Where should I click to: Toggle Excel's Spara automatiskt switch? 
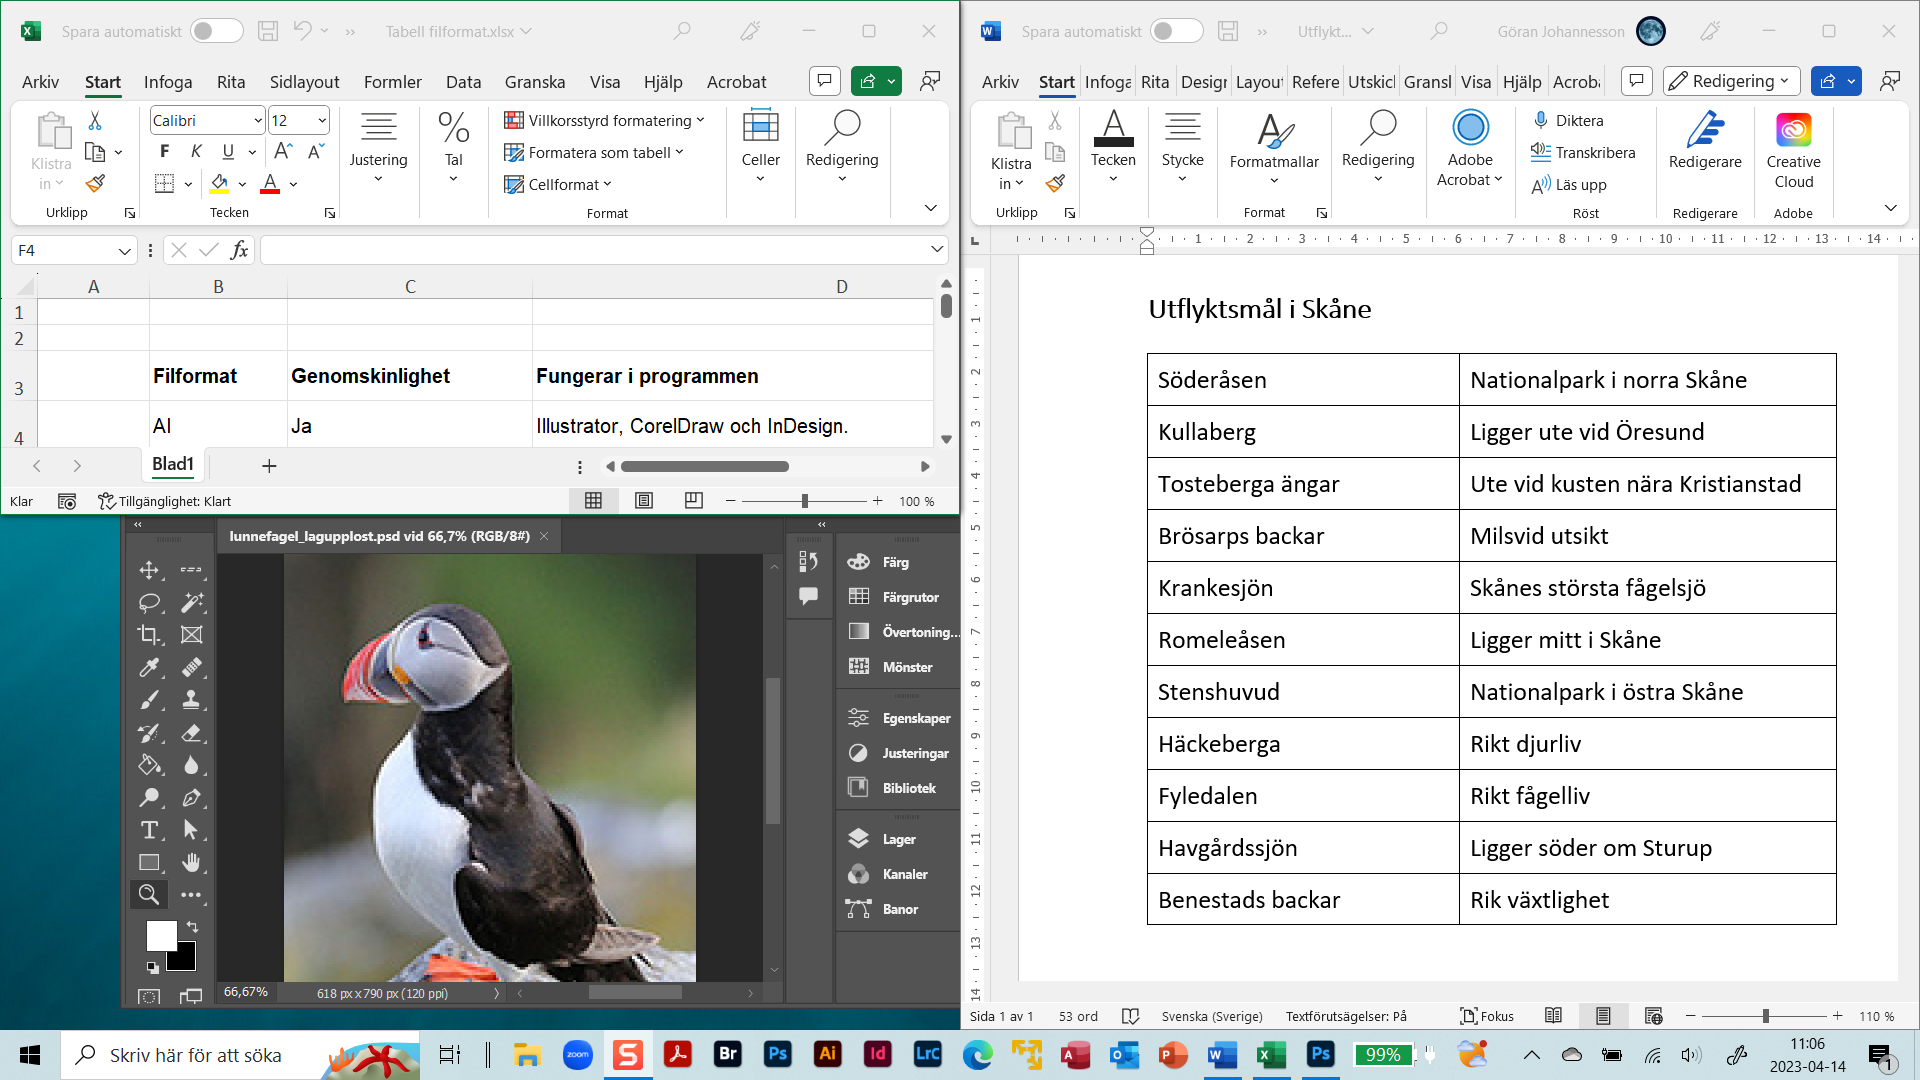pos(217,31)
